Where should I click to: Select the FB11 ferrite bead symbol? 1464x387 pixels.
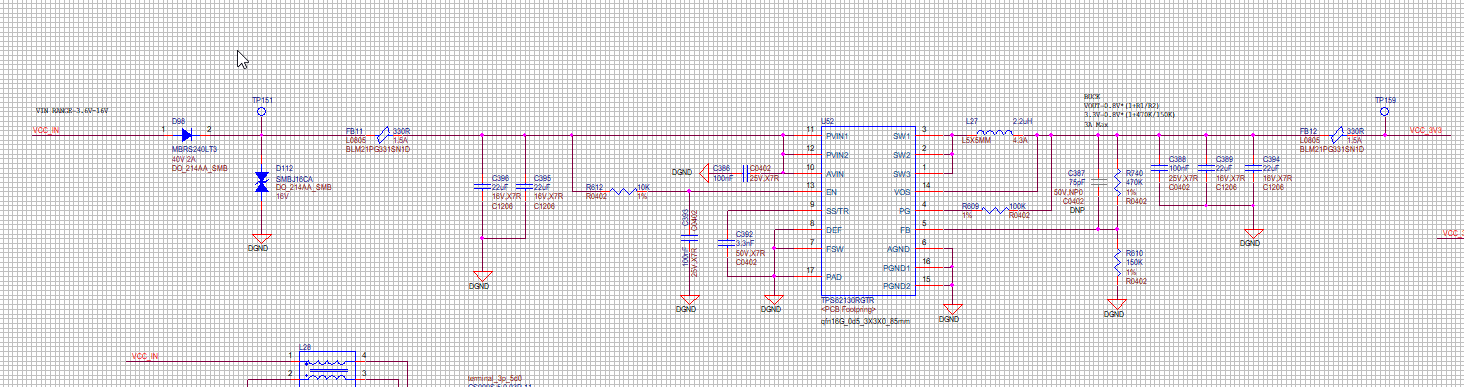click(384, 134)
